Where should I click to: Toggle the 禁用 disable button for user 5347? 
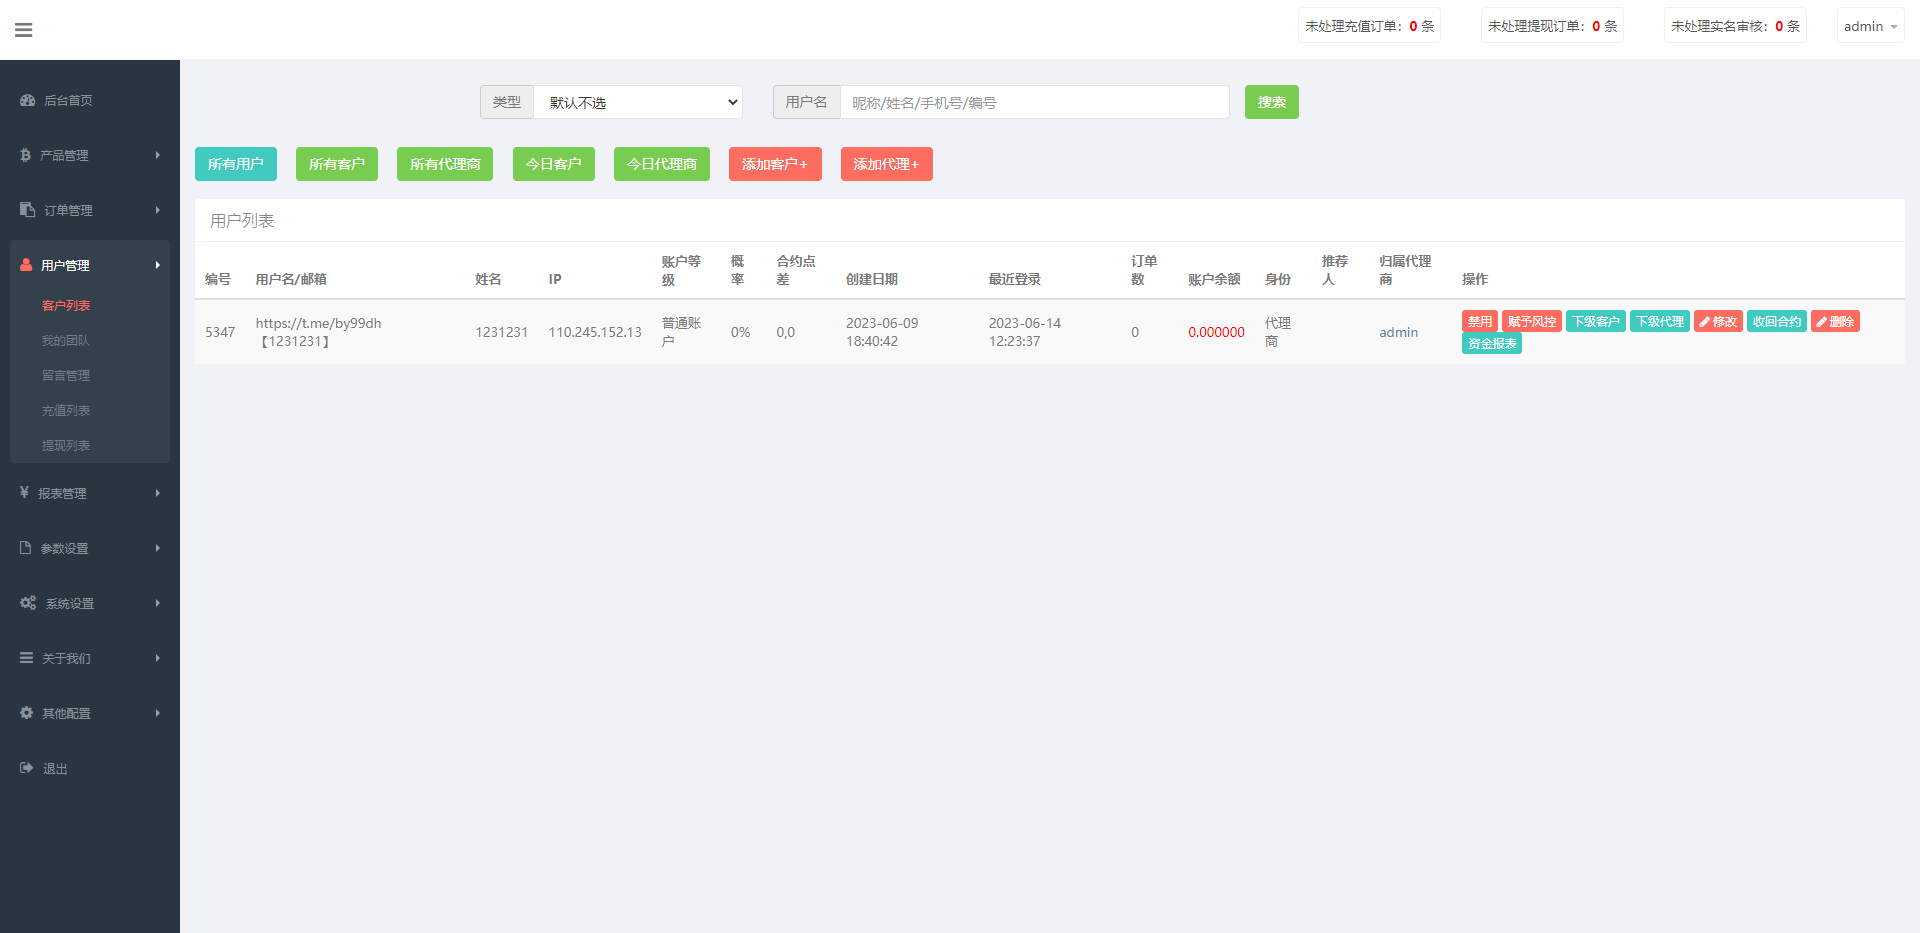1479,321
